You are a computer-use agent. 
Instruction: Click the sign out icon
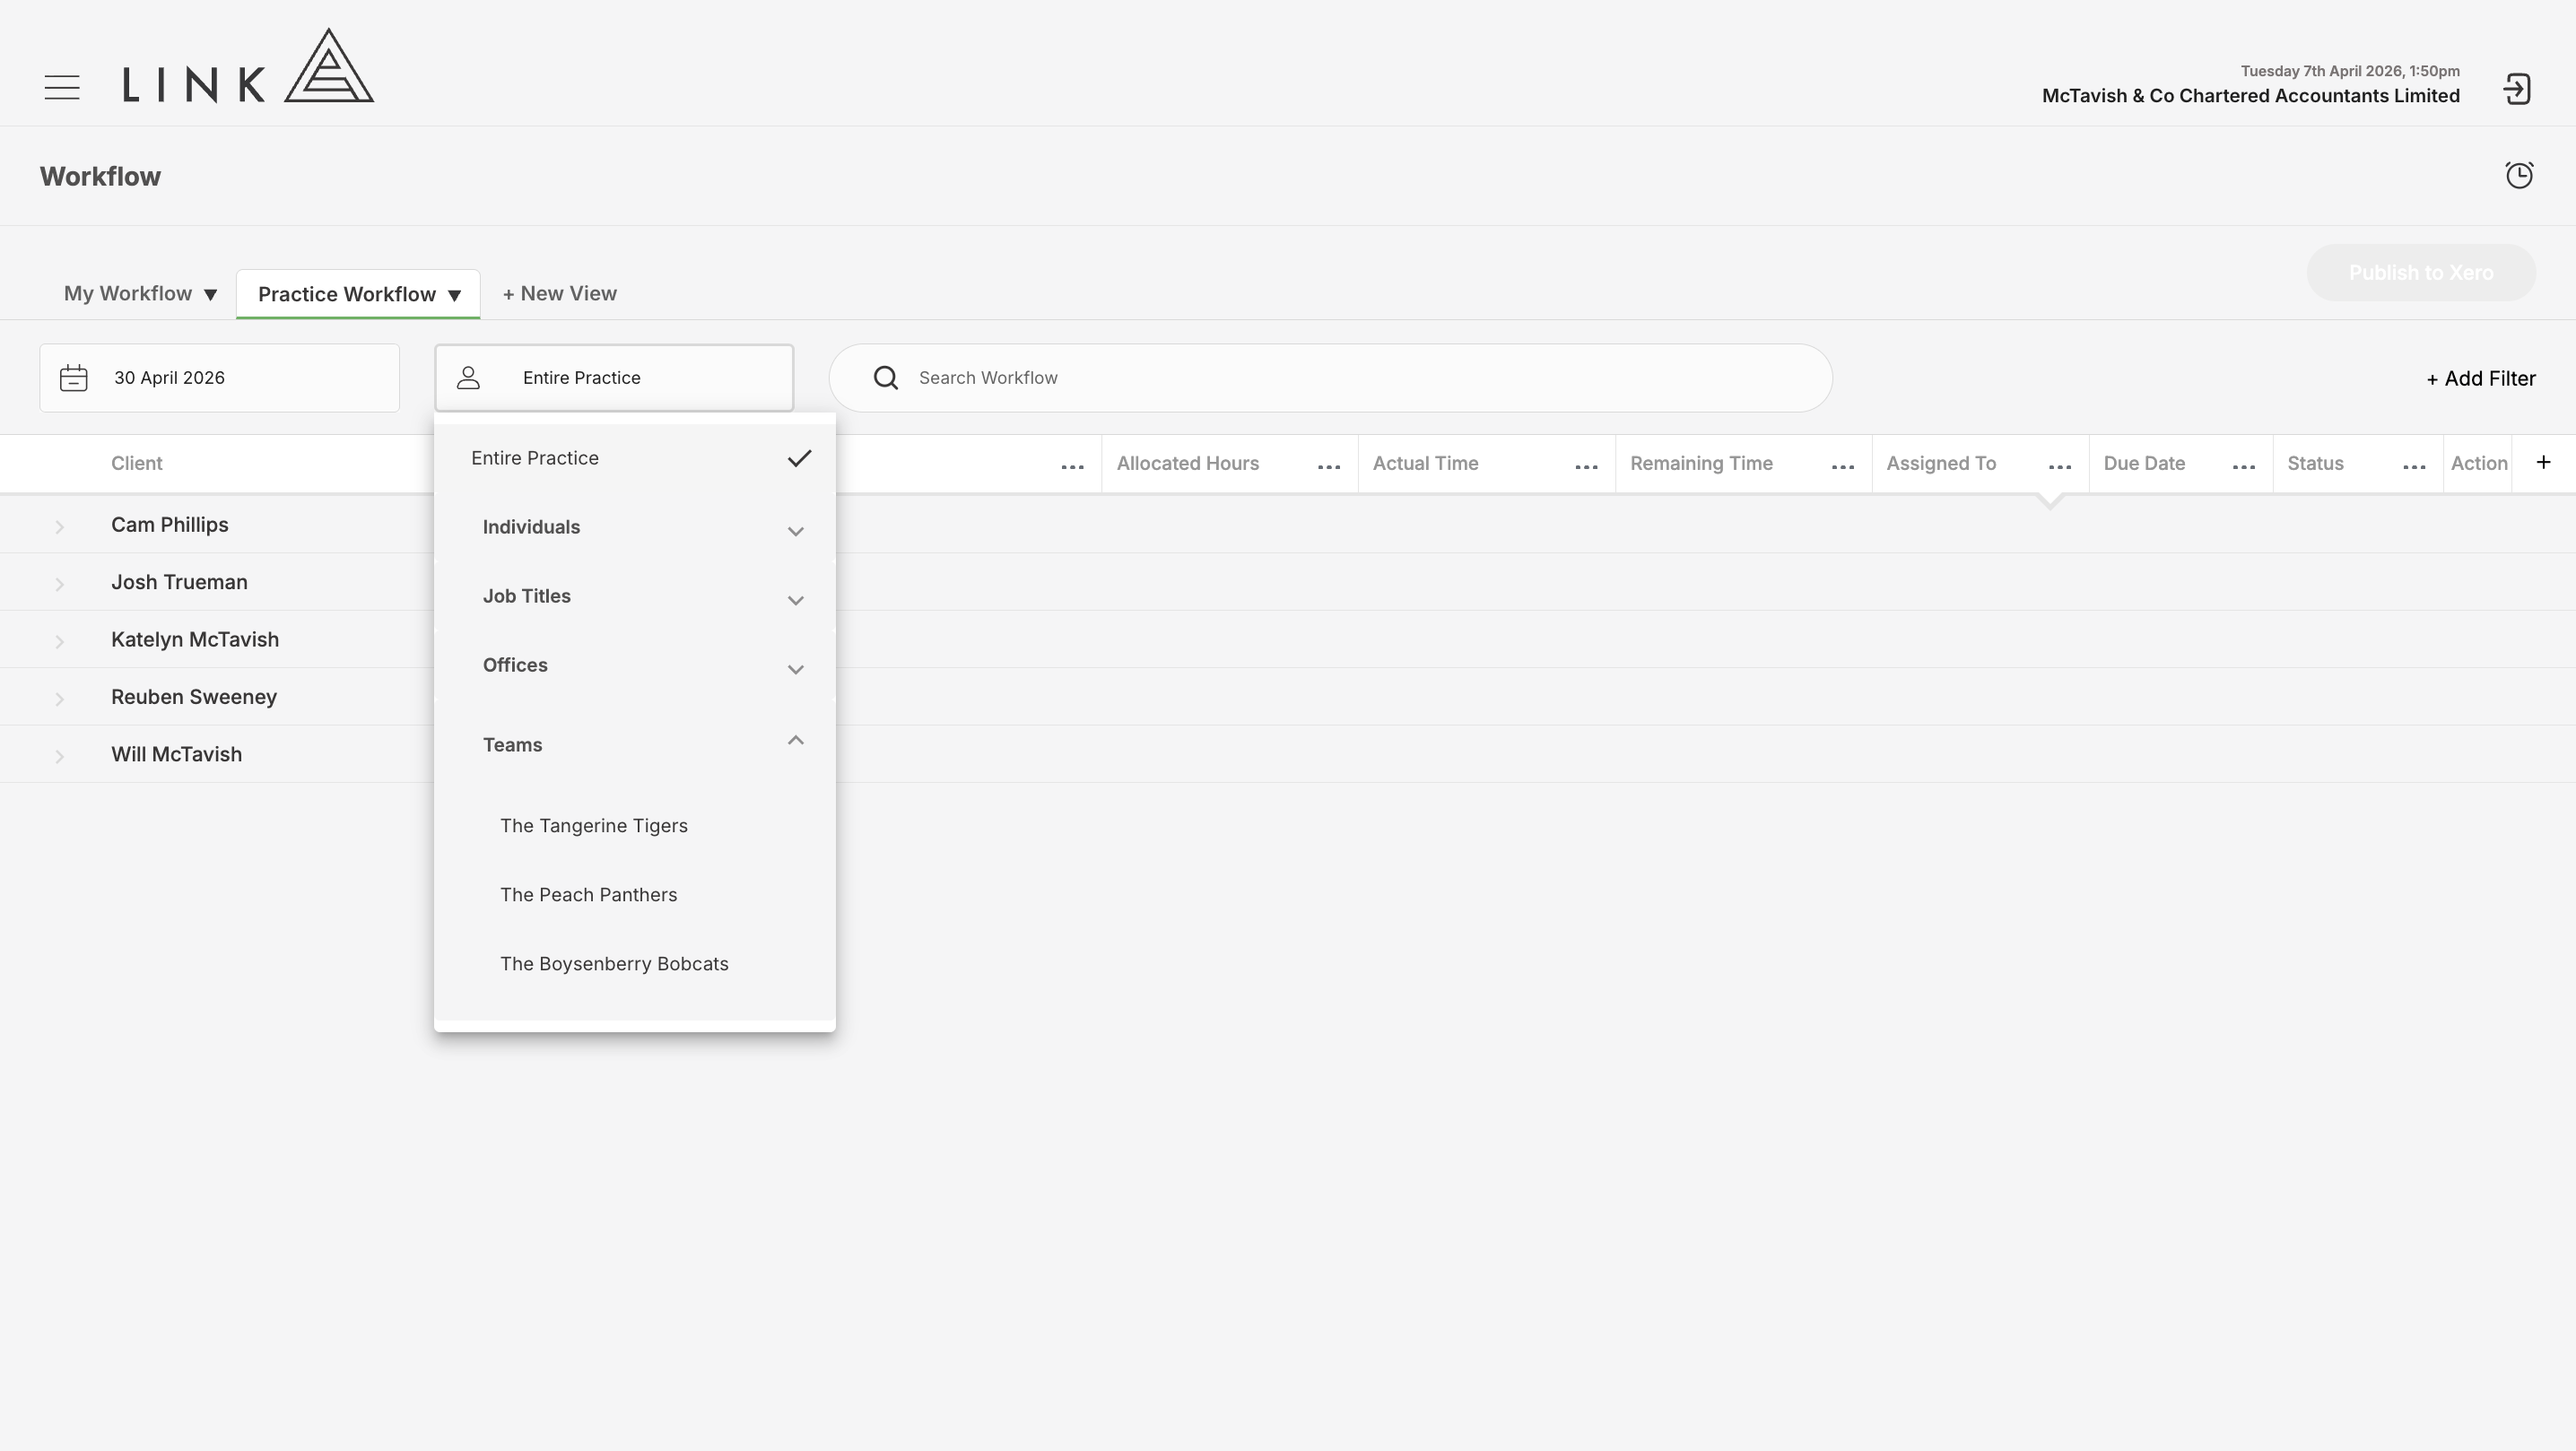[x=2517, y=89]
